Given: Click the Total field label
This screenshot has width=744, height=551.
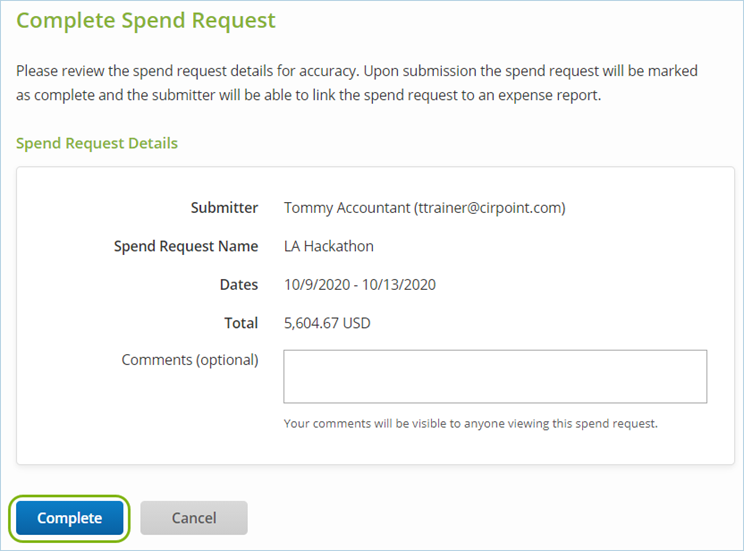Looking at the screenshot, I should pyautogui.click(x=241, y=323).
